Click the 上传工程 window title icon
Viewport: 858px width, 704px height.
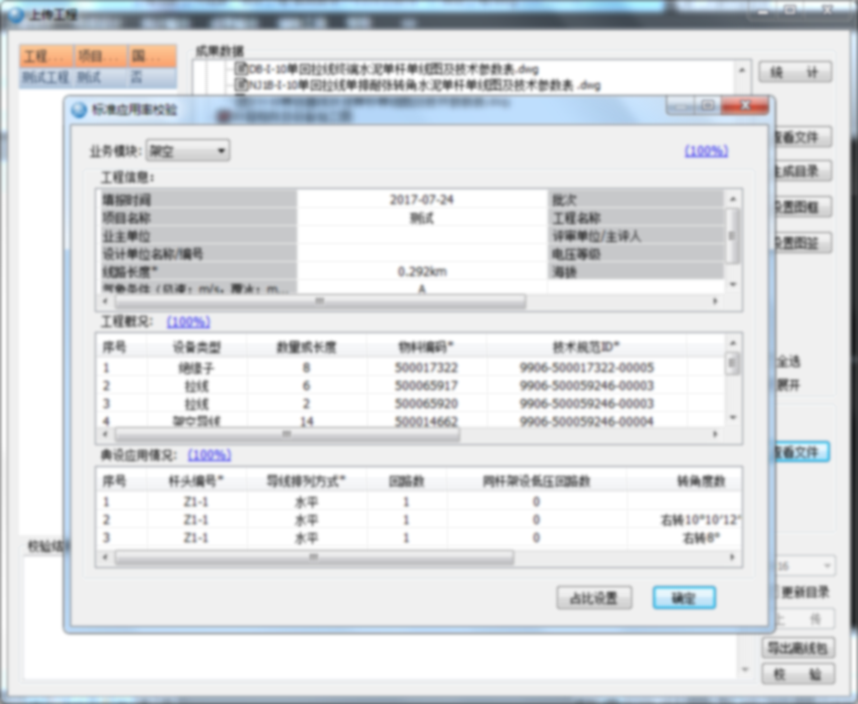pyautogui.click(x=14, y=13)
